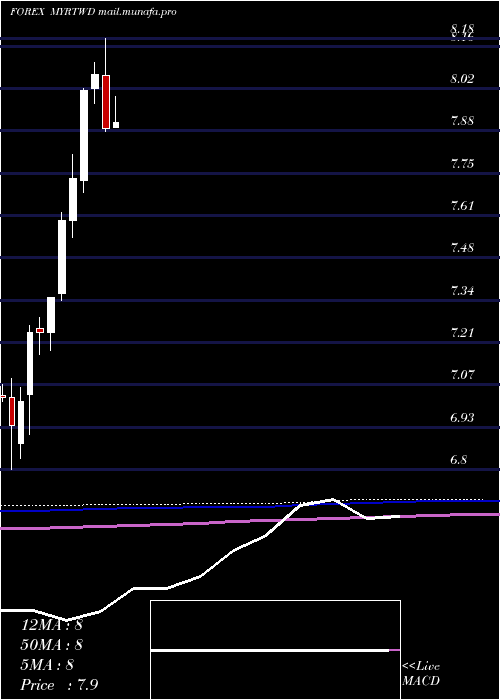Click the 6.8 price axis label
Image resolution: width=500 pixels, height=700 pixels.
click(x=459, y=460)
